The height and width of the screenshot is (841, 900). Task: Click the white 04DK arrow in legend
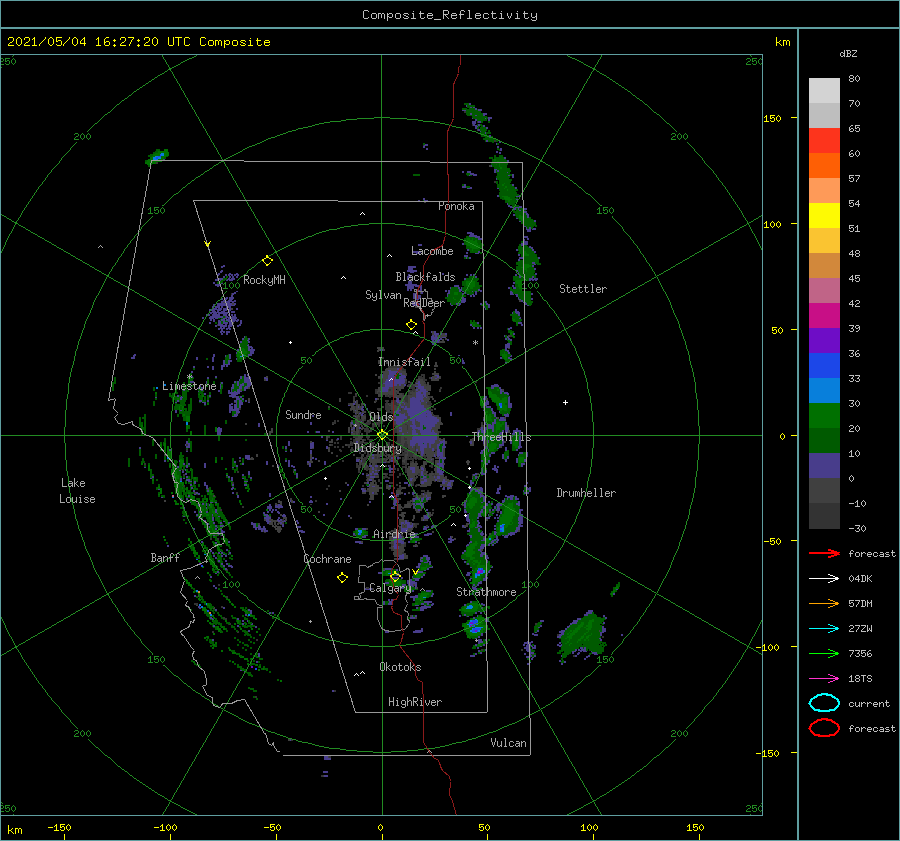[824, 578]
